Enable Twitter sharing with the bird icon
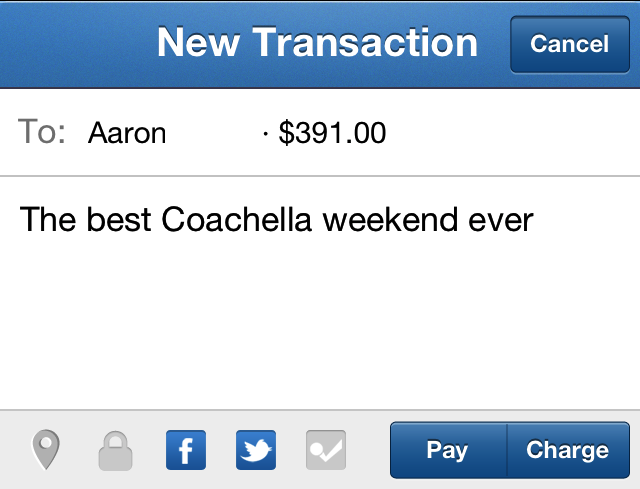This screenshot has height=489, width=640. coord(256,450)
